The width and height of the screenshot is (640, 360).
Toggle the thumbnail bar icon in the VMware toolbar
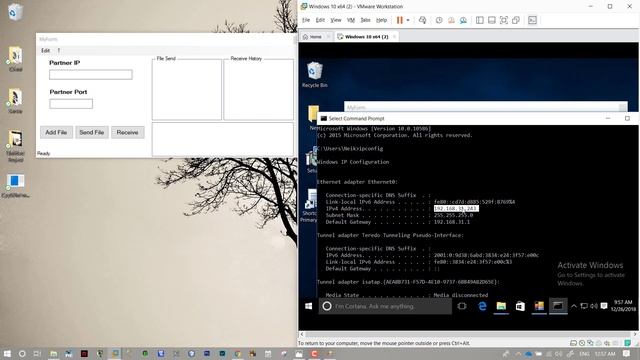coord(492,20)
